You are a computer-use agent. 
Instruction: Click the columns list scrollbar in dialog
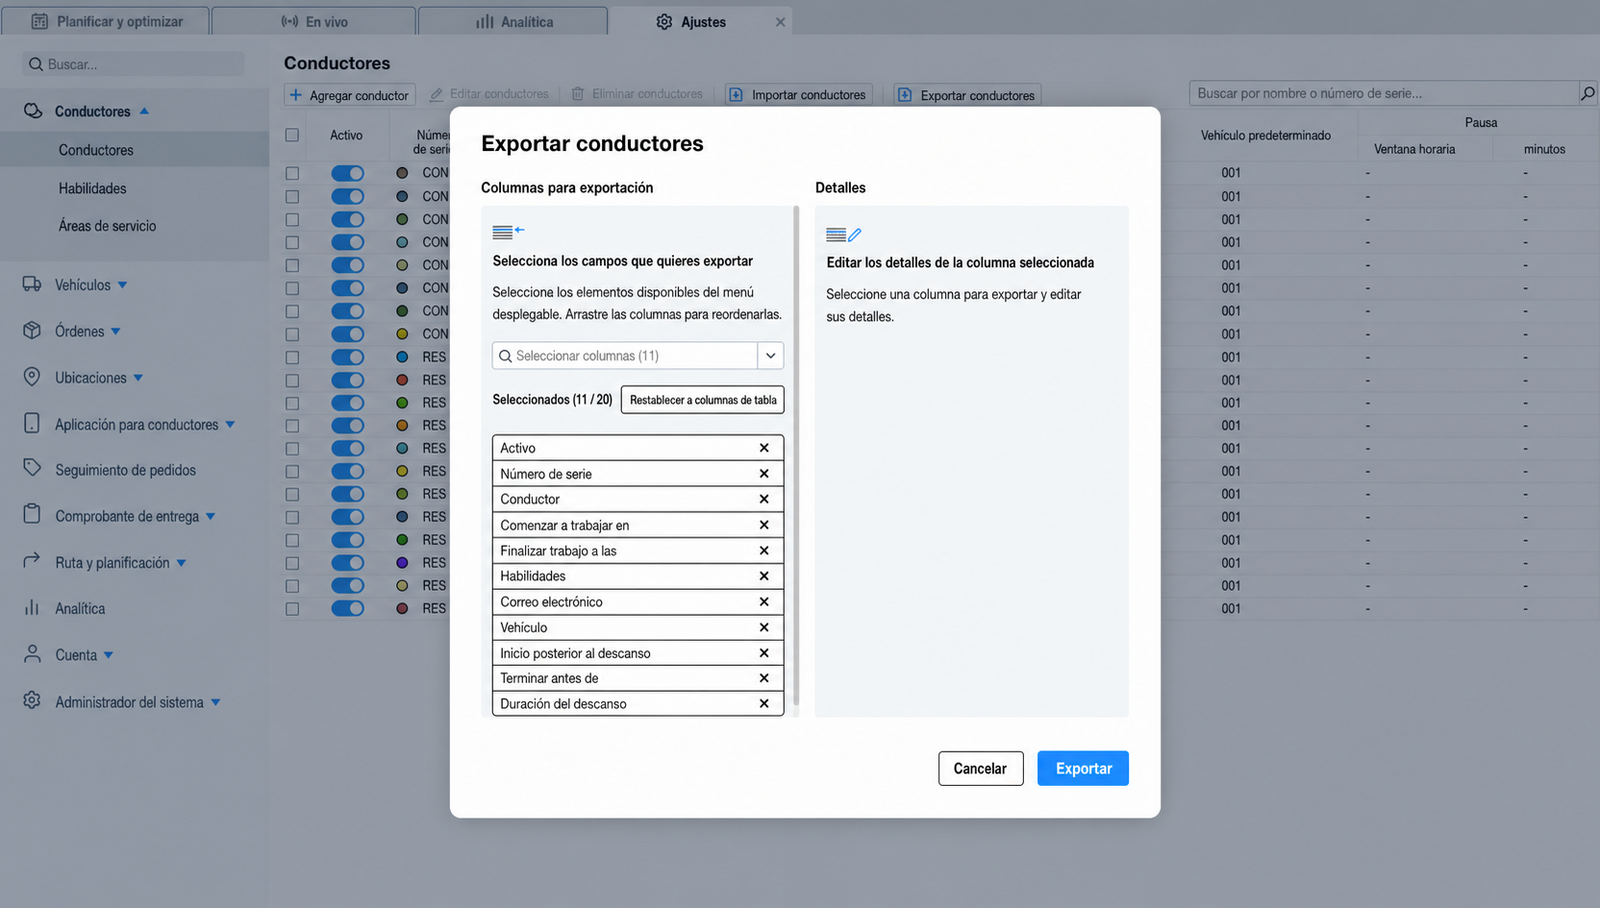(796, 455)
